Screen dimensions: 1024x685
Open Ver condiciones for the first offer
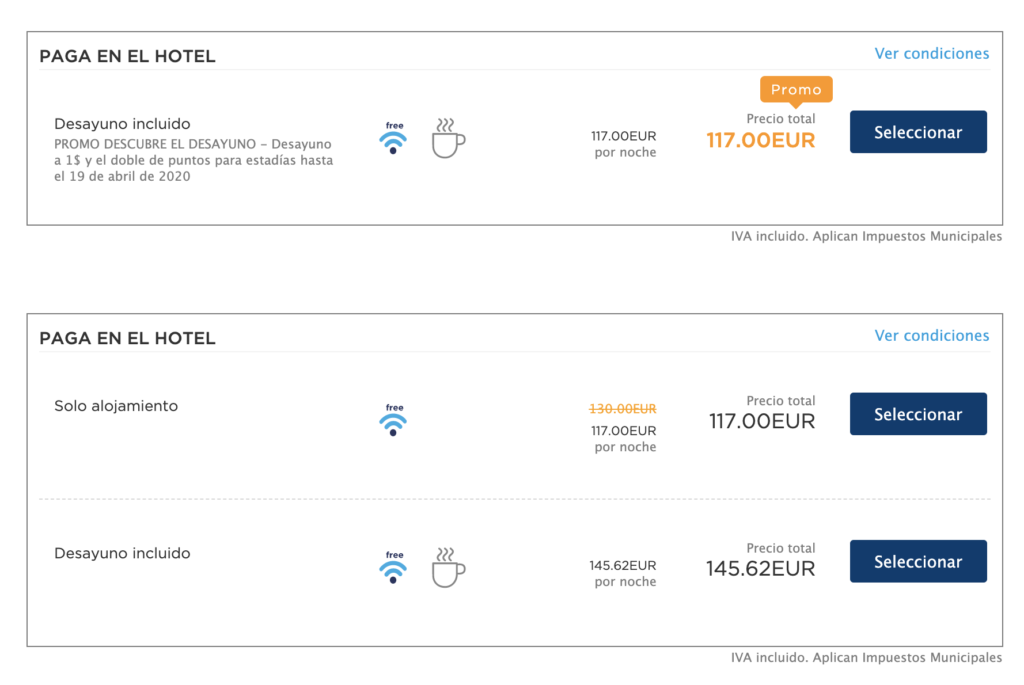[x=932, y=54]
